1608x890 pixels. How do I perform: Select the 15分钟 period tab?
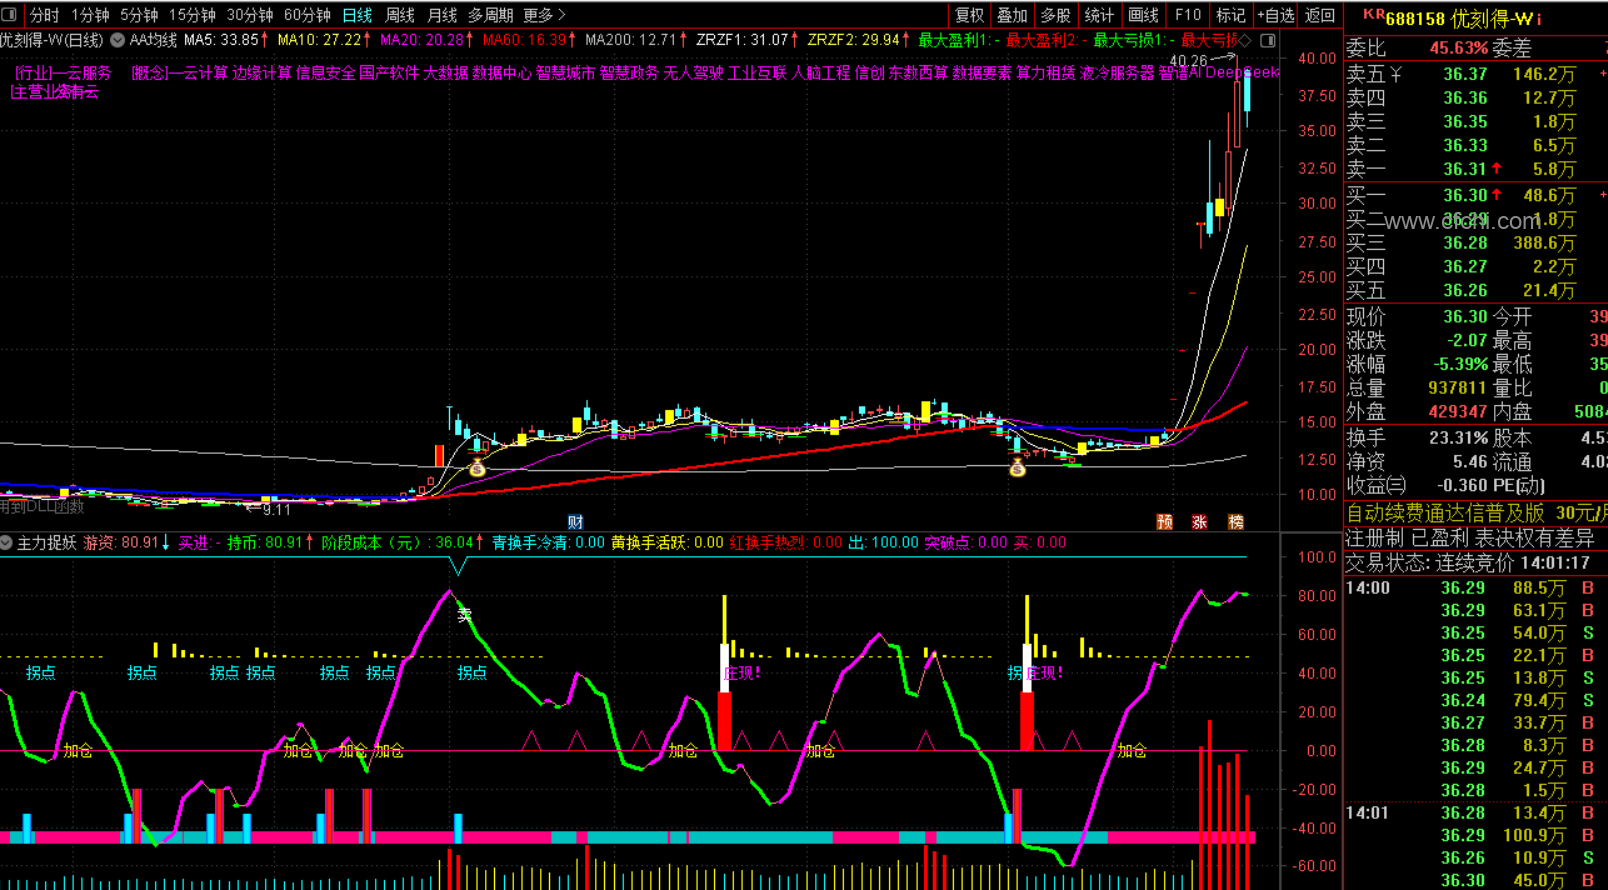click(x=192, y=15)
